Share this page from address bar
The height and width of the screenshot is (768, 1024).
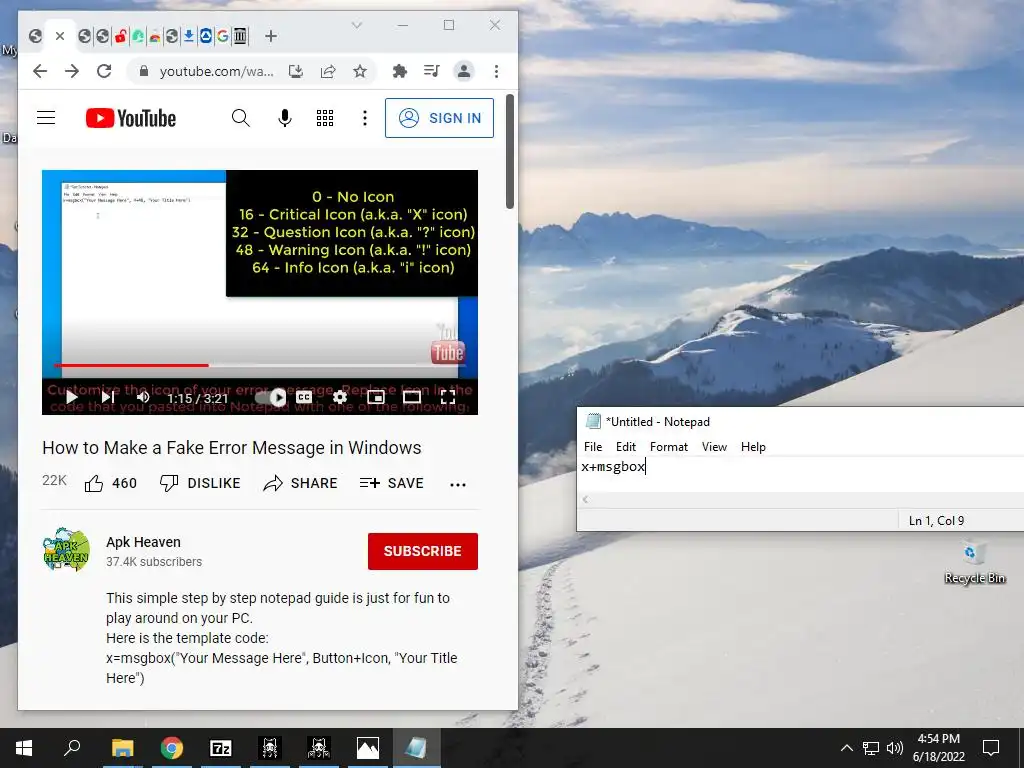pos(328,71)
